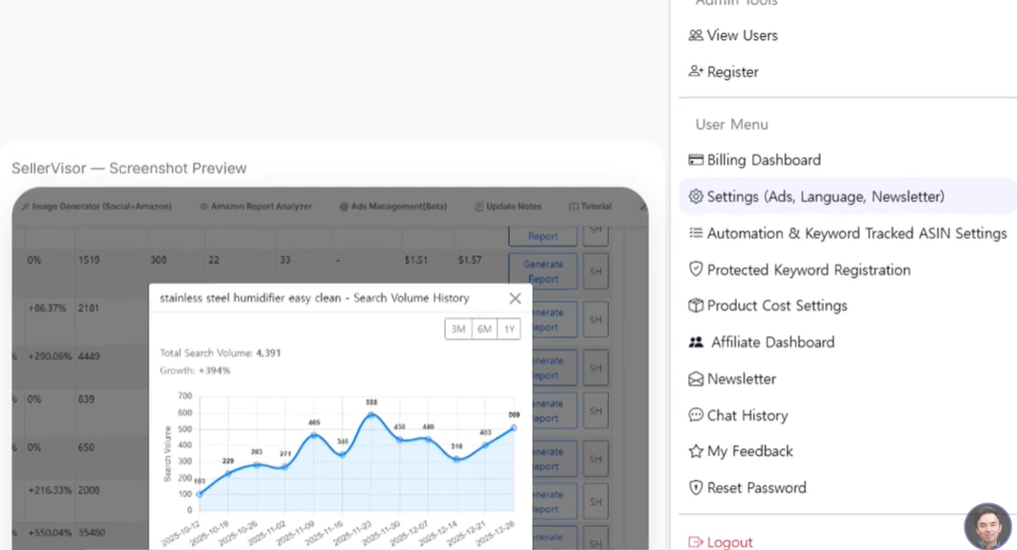Click SH button in the 839 row

coord(595,411)
